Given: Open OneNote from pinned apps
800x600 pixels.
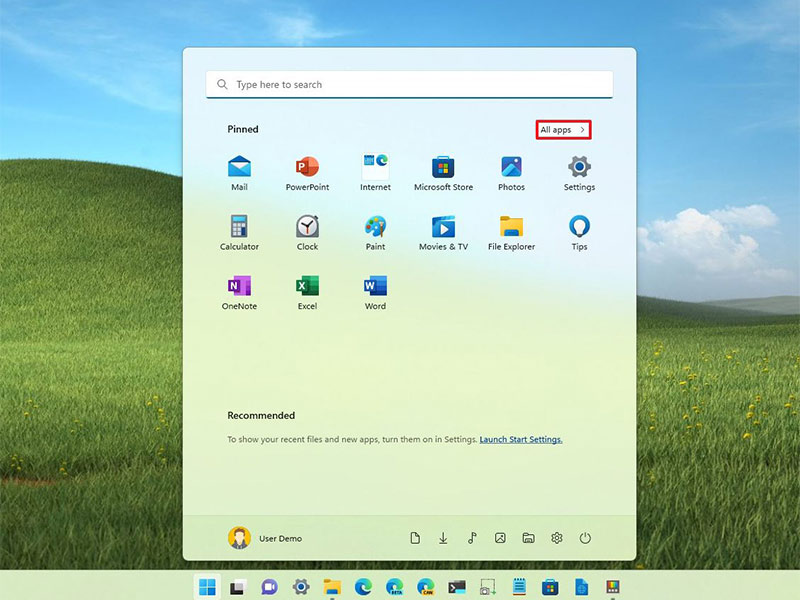Looking at the screenshot, I should (239, 292).
